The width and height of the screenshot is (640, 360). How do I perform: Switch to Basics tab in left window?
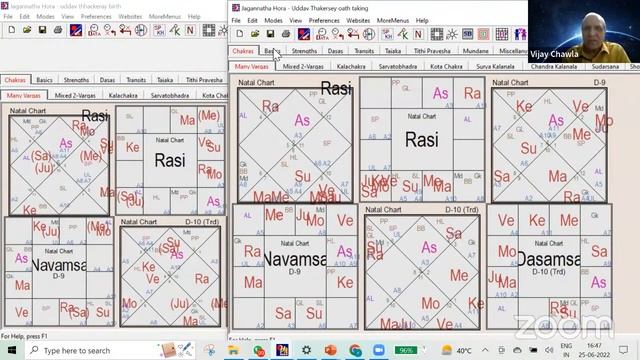click(x=44, y=80)
